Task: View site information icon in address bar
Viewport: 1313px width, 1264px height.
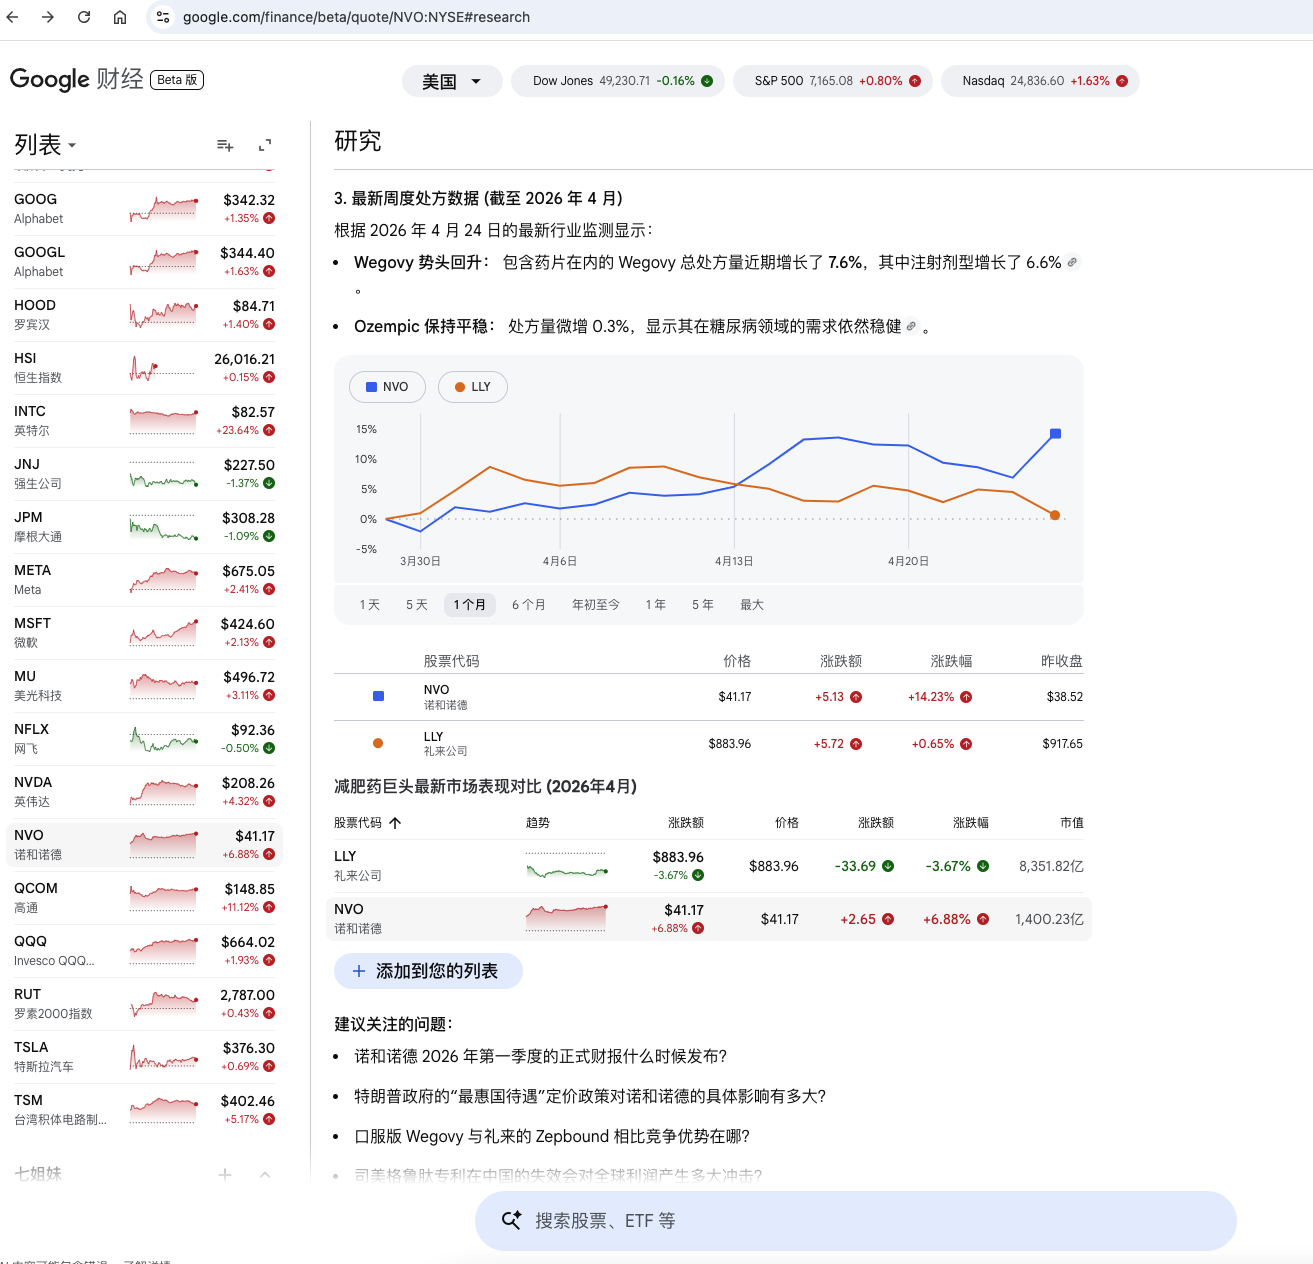Action: [x=163, y=17]
